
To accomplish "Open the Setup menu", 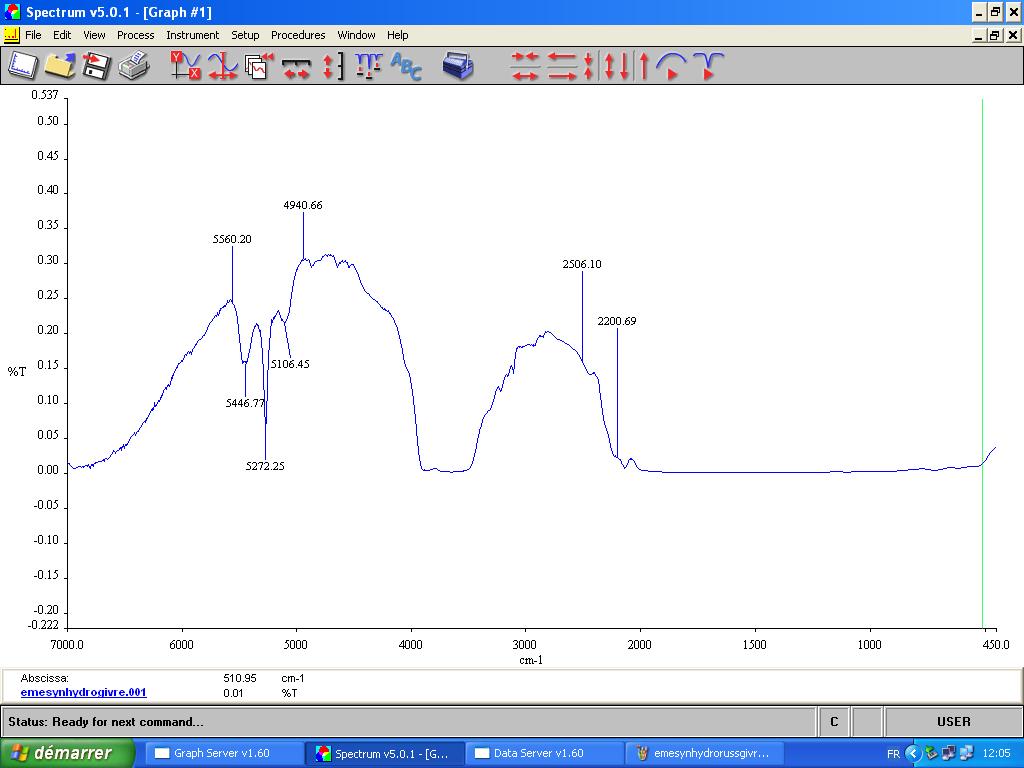I will [x=245, y=35].
